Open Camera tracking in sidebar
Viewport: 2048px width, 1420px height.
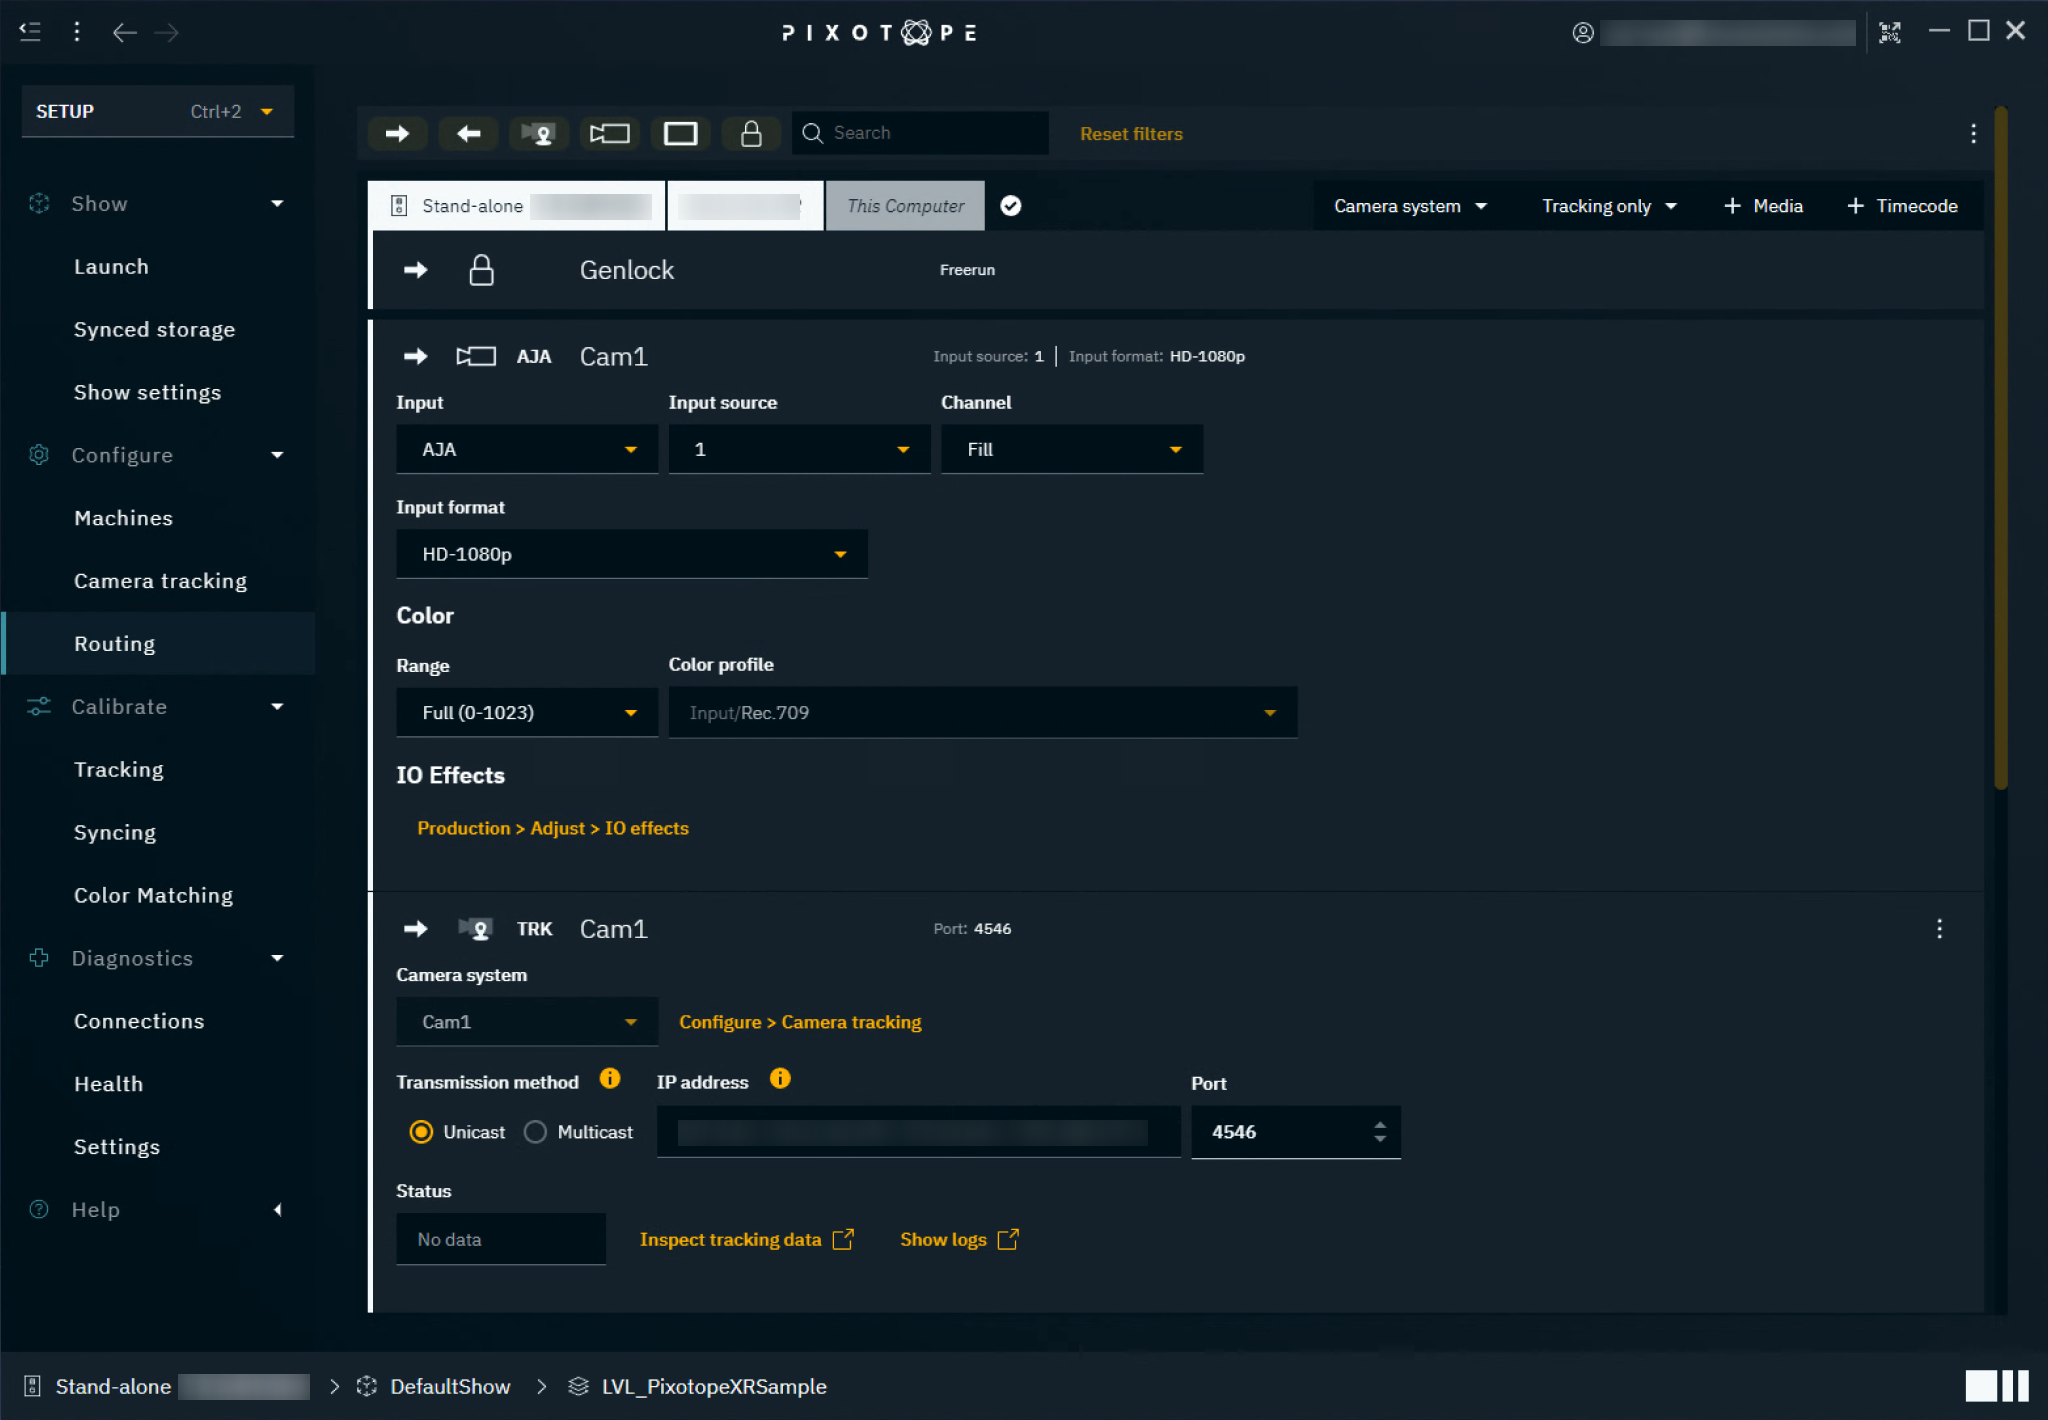click(x=160, y=581)
